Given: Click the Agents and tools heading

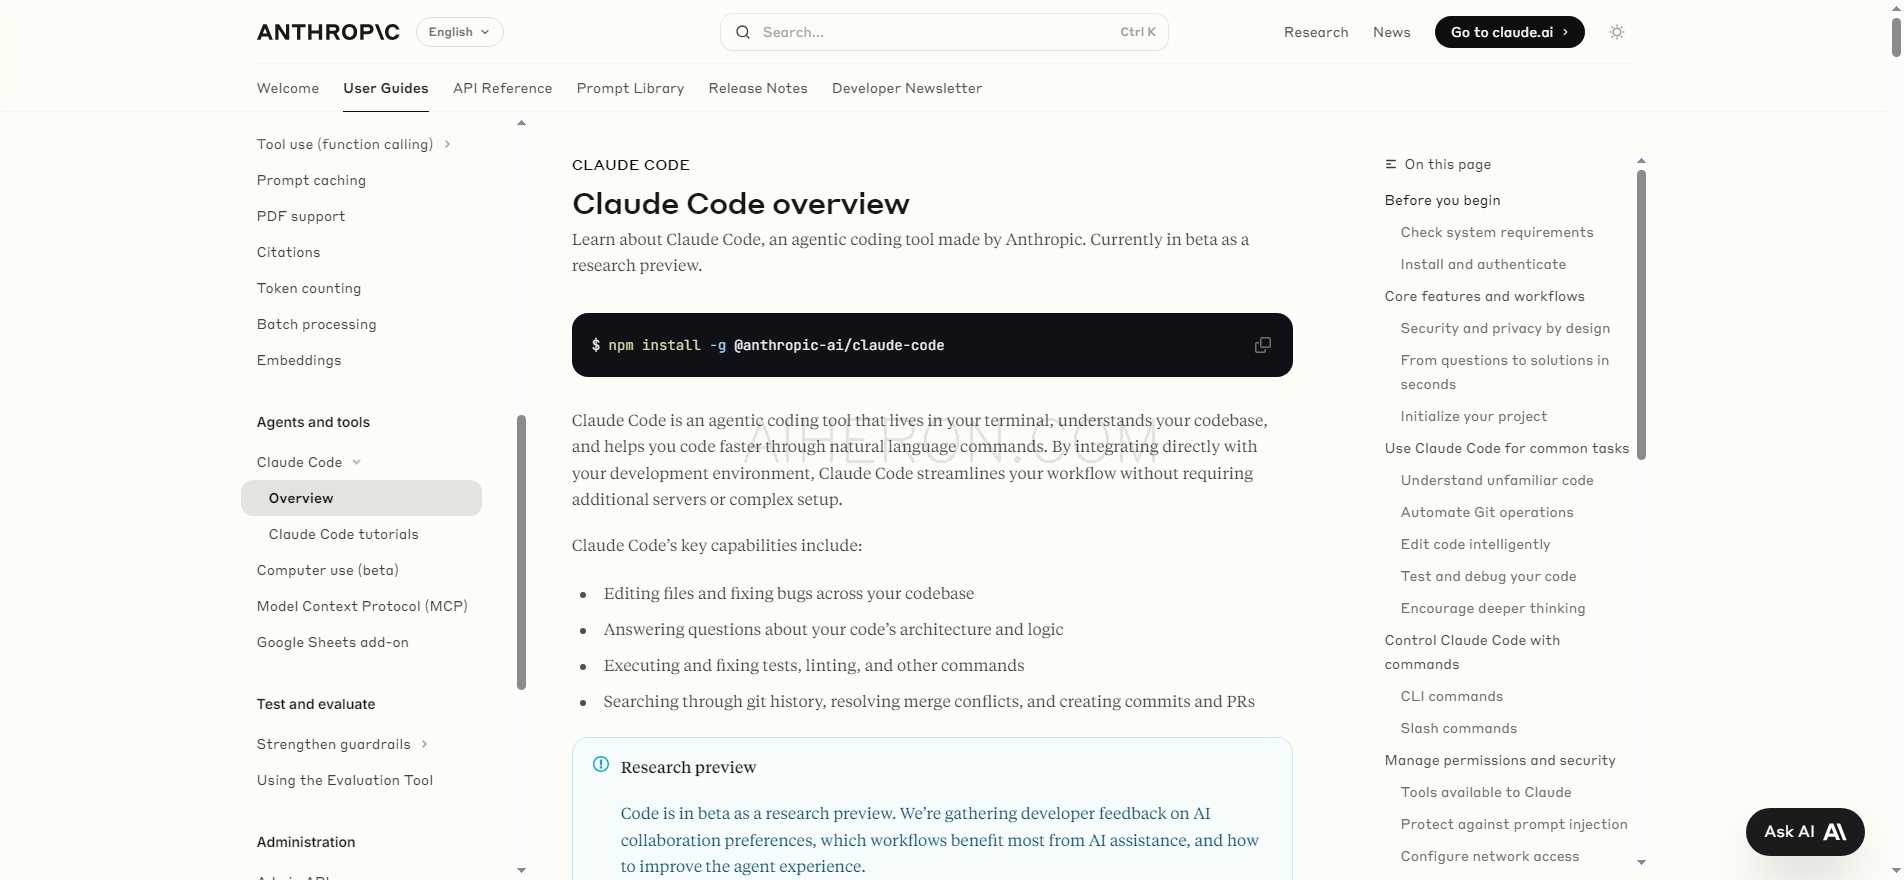Looking at the screenshot, I should coord(313,422).
